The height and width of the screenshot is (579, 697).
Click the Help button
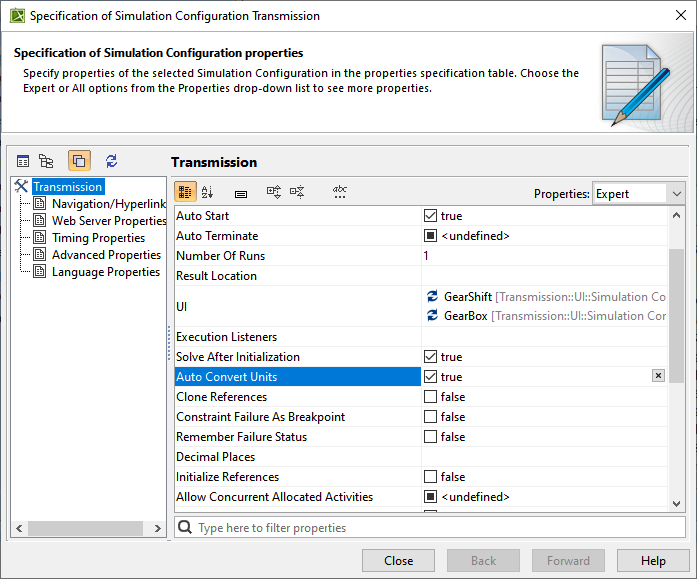click(x=653, y=561)
